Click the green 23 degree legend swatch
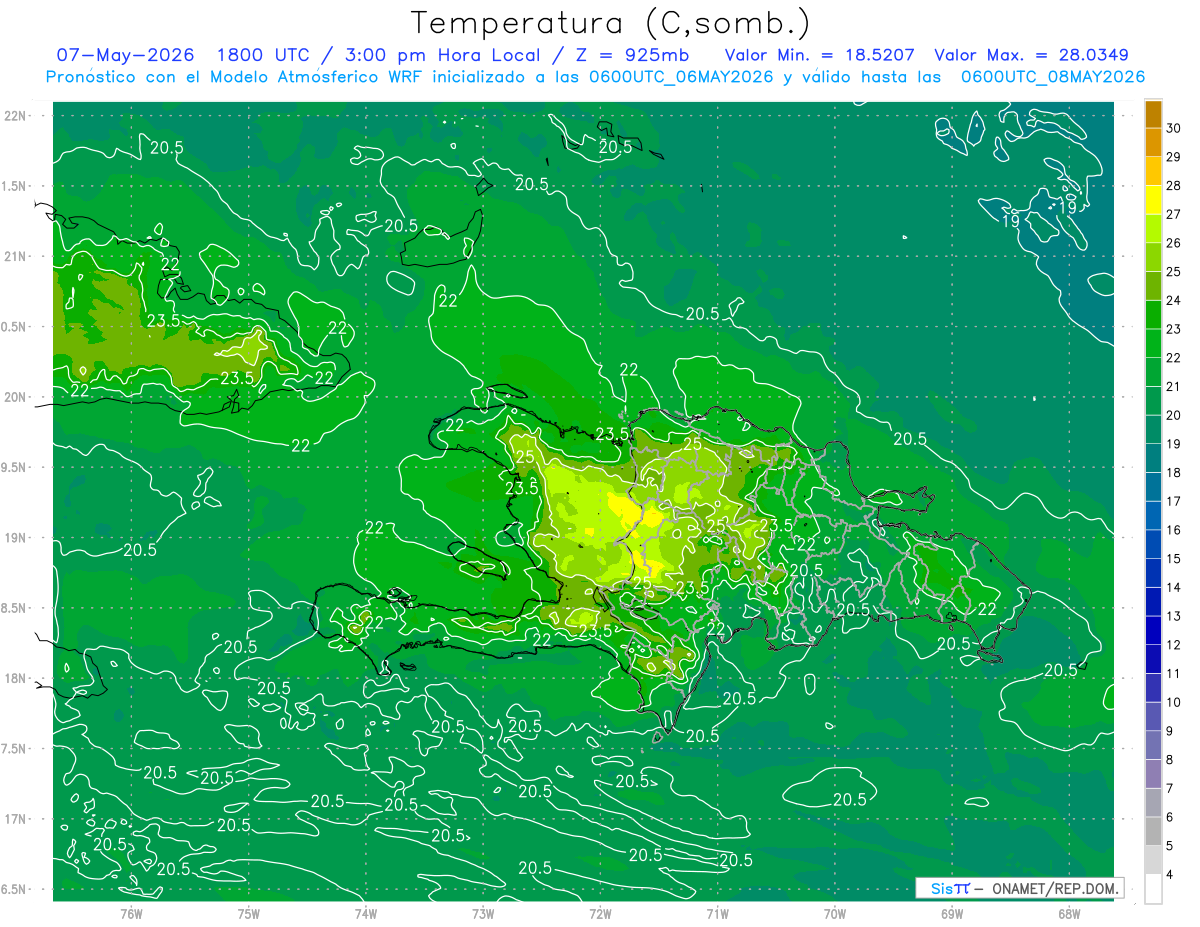Screen dimensions: 1200x927 coord(1153,343)
